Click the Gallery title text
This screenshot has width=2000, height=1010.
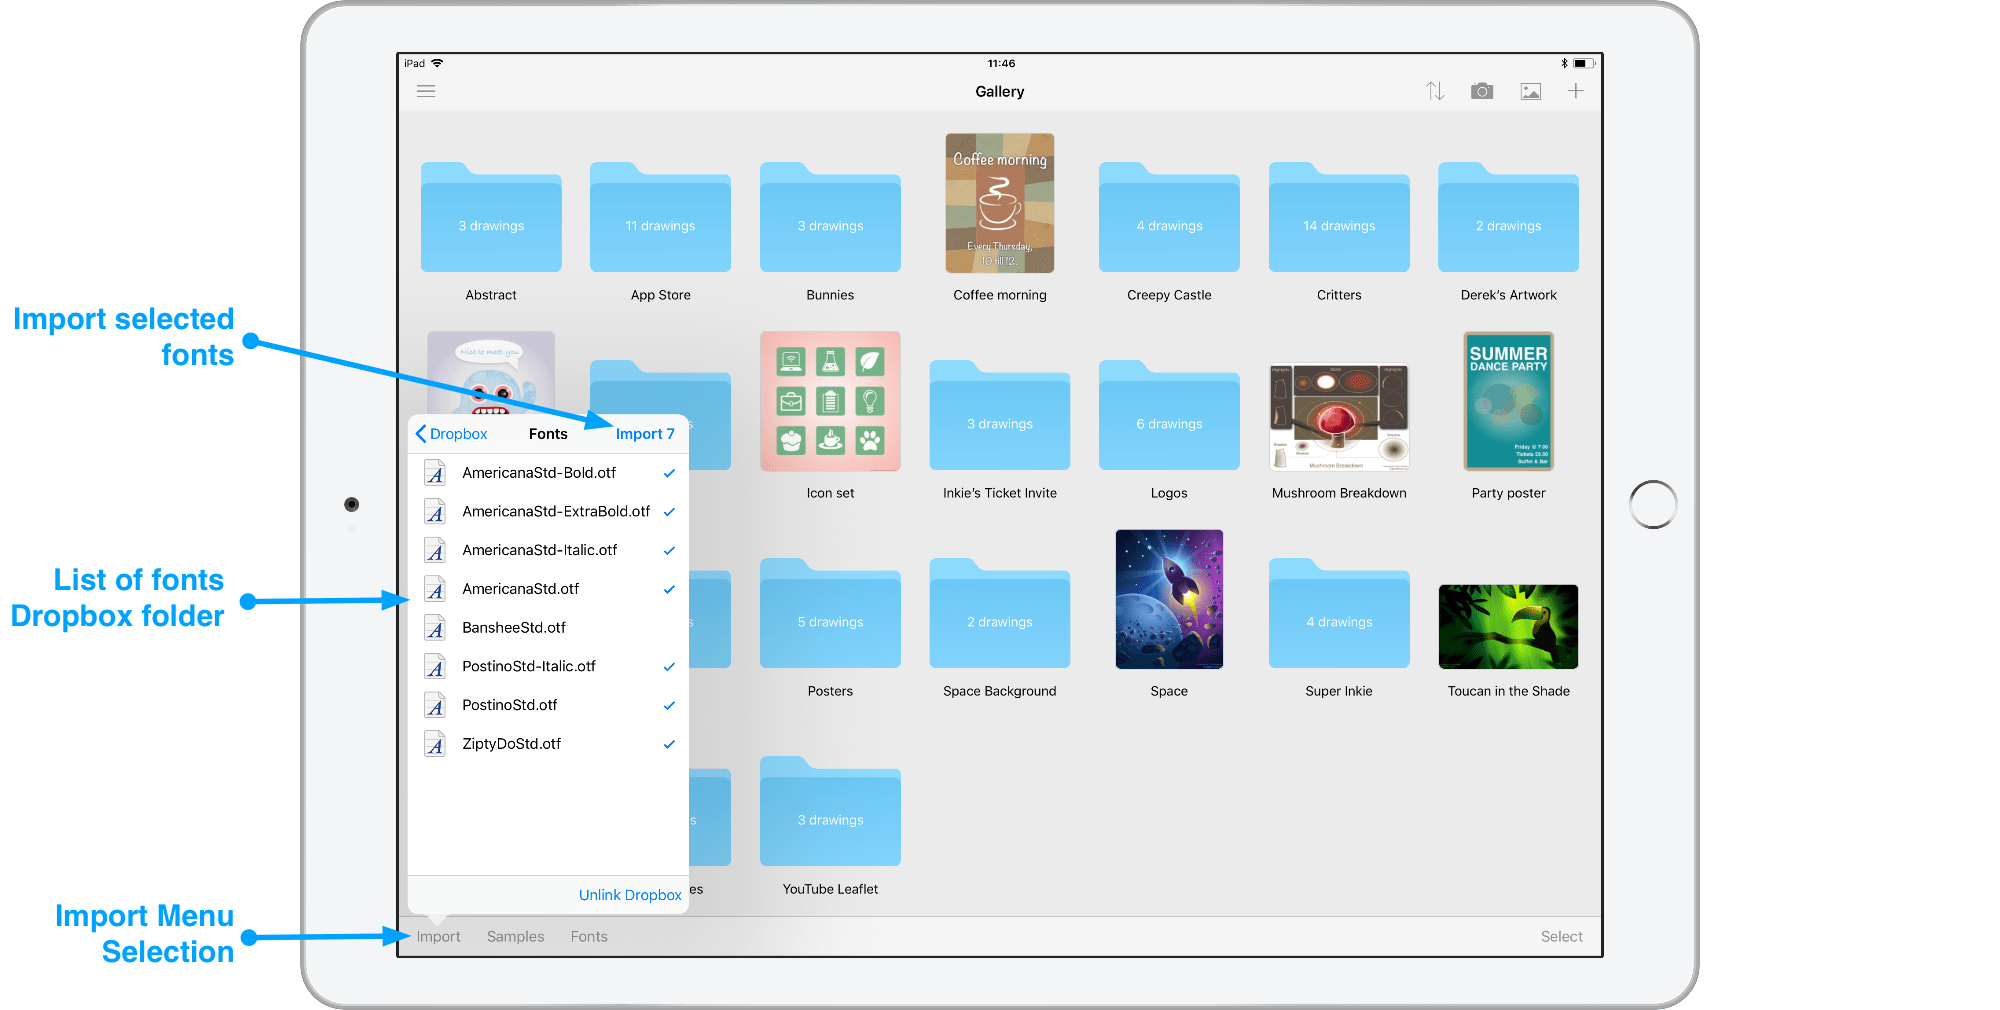[x=1000, y=91]
